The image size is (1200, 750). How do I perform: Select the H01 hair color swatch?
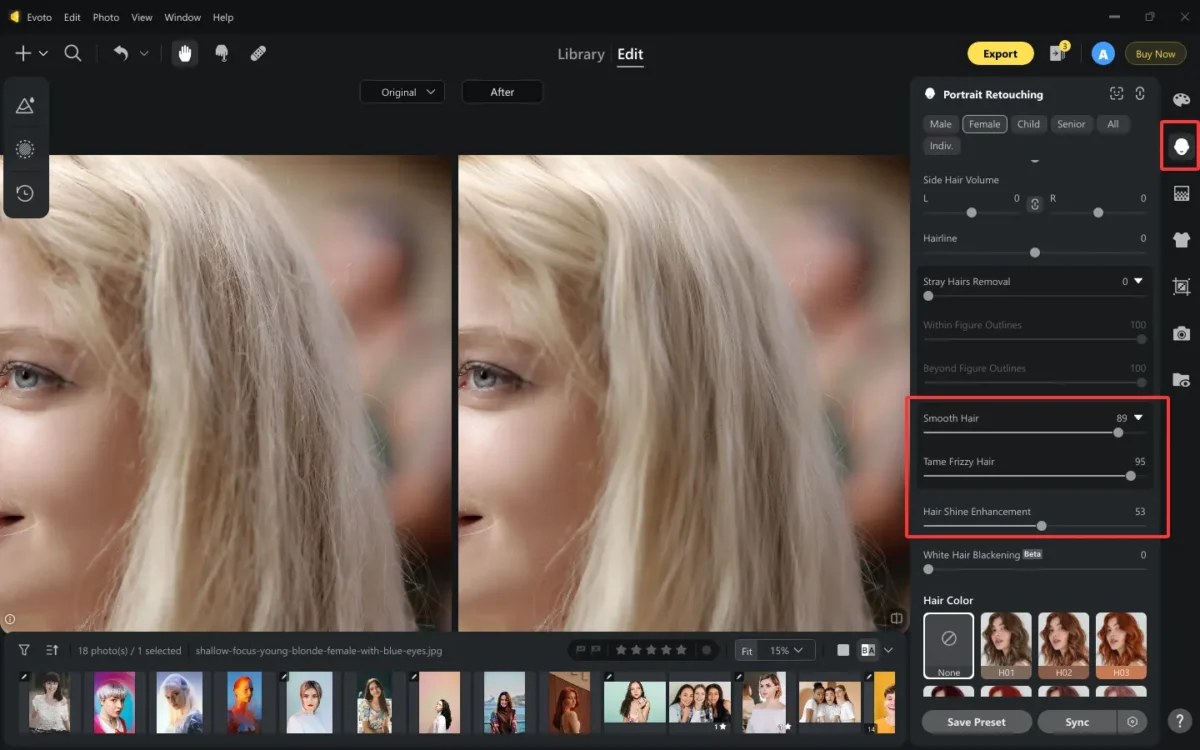[1006, 646]
